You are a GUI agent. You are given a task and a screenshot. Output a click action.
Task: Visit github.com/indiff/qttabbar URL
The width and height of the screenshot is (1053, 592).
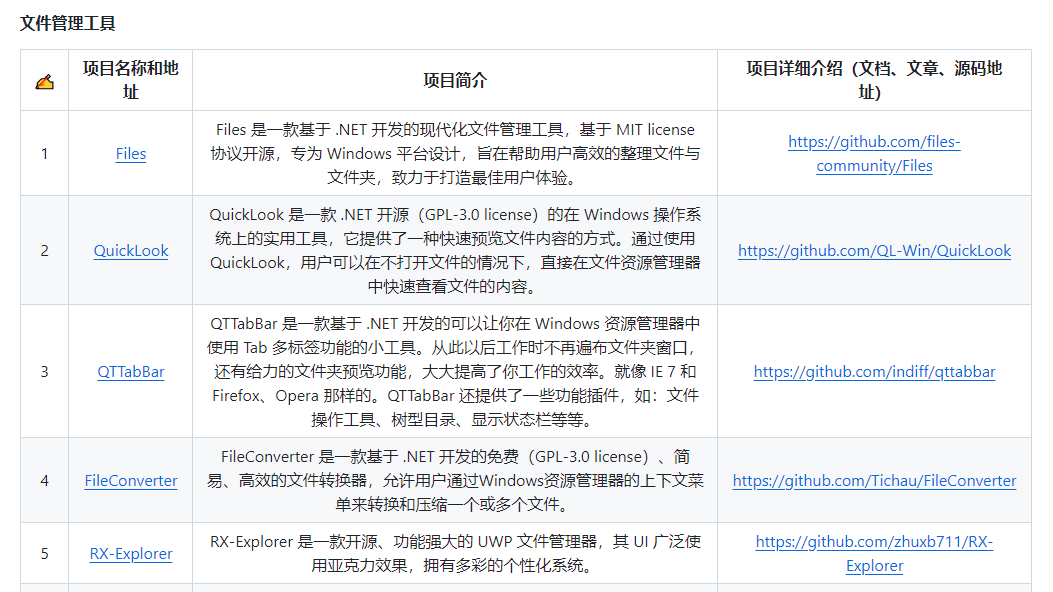[874, 371]
